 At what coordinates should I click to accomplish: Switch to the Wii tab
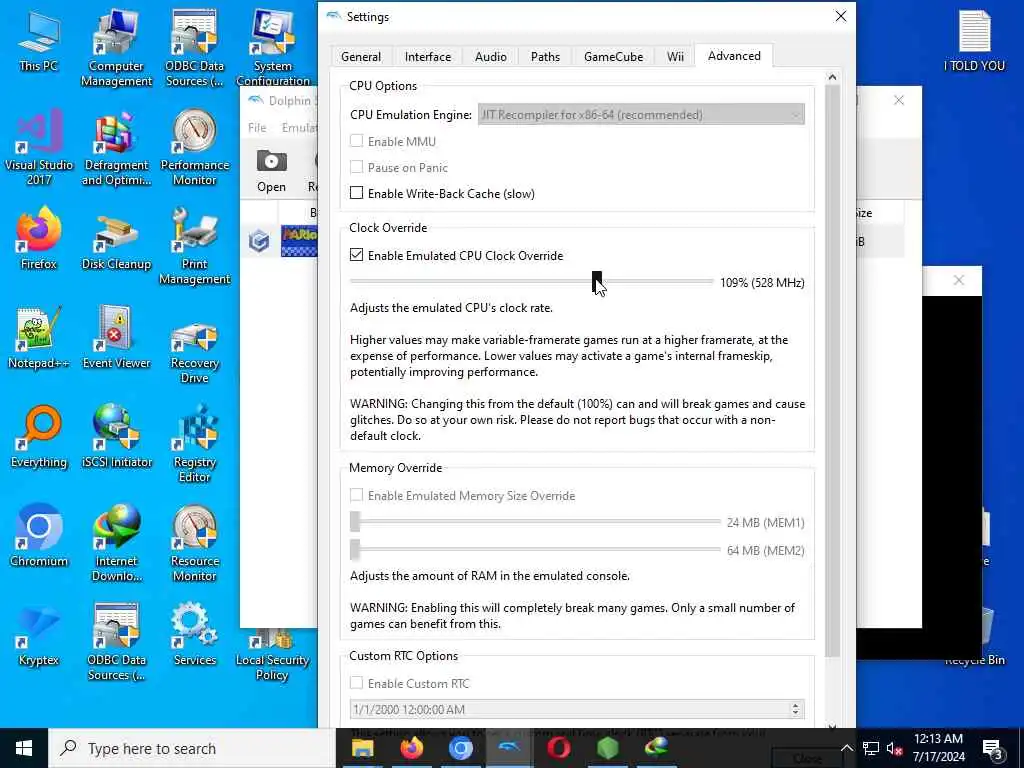click(675, 57)
